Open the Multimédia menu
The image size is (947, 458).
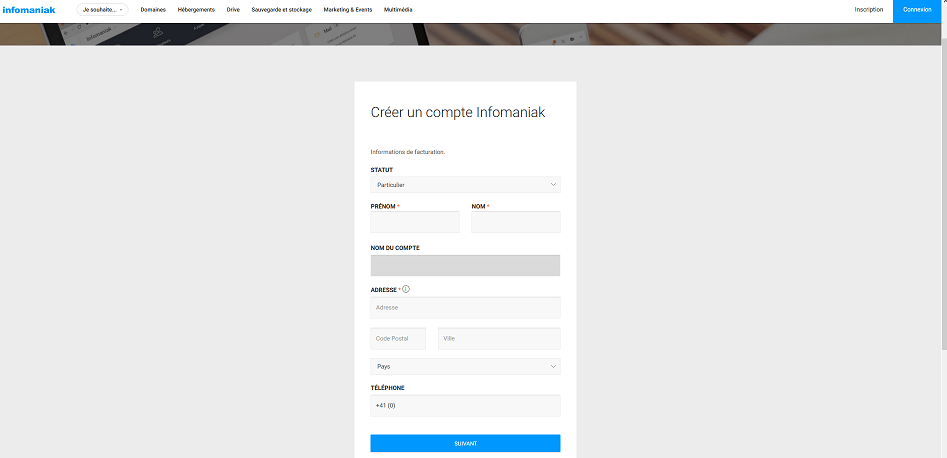pyautogui.click(x=399, y=10)
